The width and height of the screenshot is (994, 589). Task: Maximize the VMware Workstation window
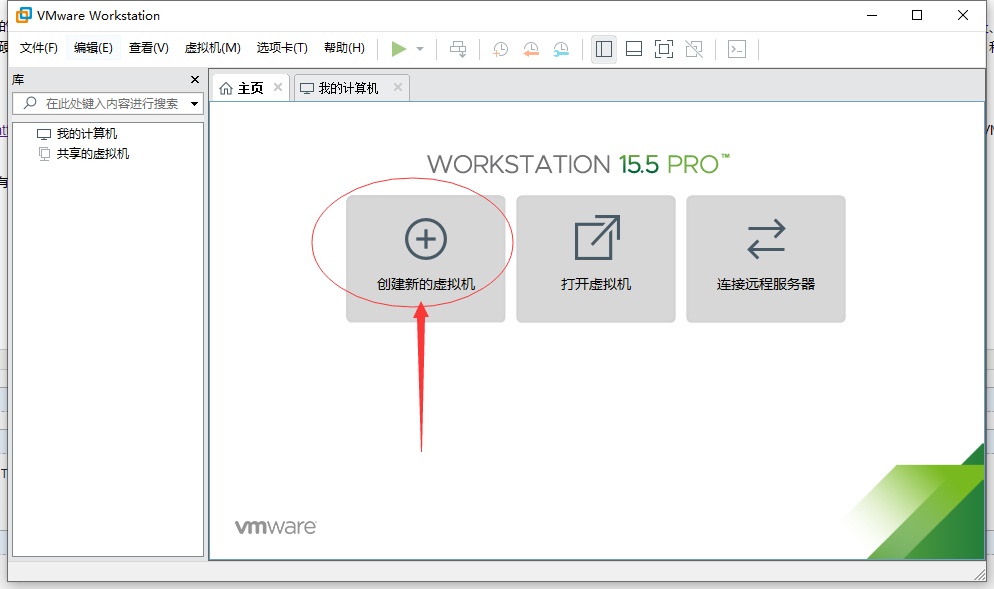tap(917, 15)
